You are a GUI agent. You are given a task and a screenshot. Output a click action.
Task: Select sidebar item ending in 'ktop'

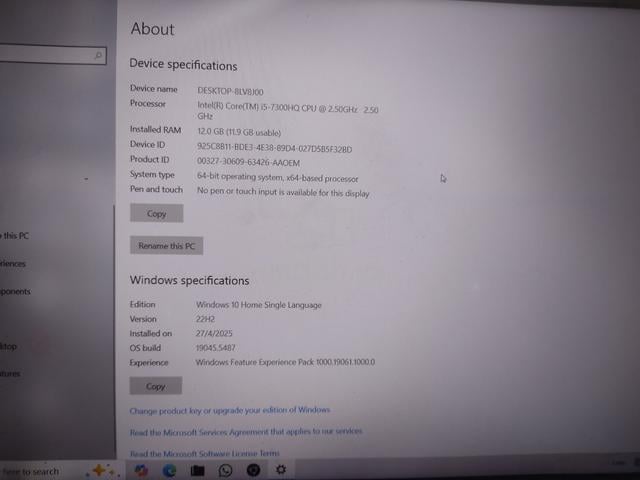point(9,347)
